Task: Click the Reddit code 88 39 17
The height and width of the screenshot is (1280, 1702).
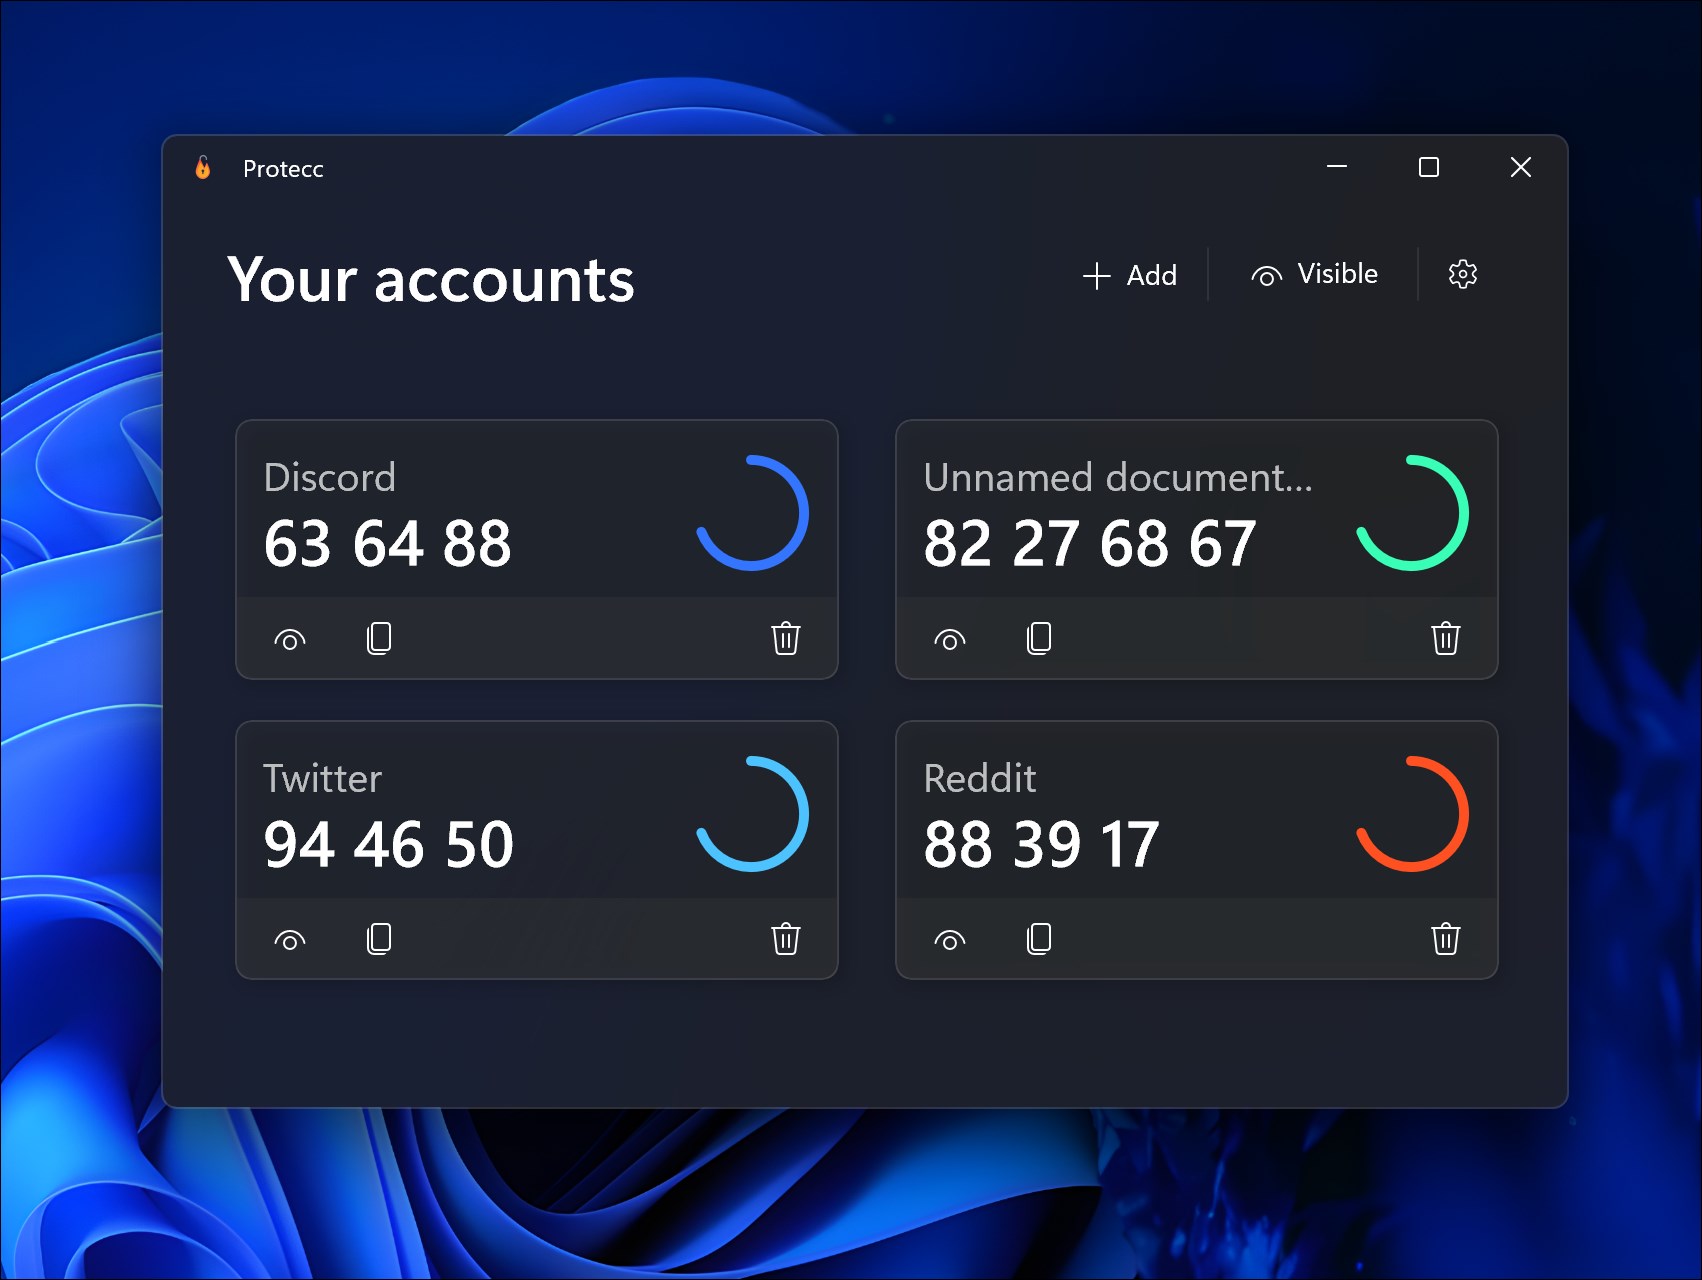Action: point(1042,843)
